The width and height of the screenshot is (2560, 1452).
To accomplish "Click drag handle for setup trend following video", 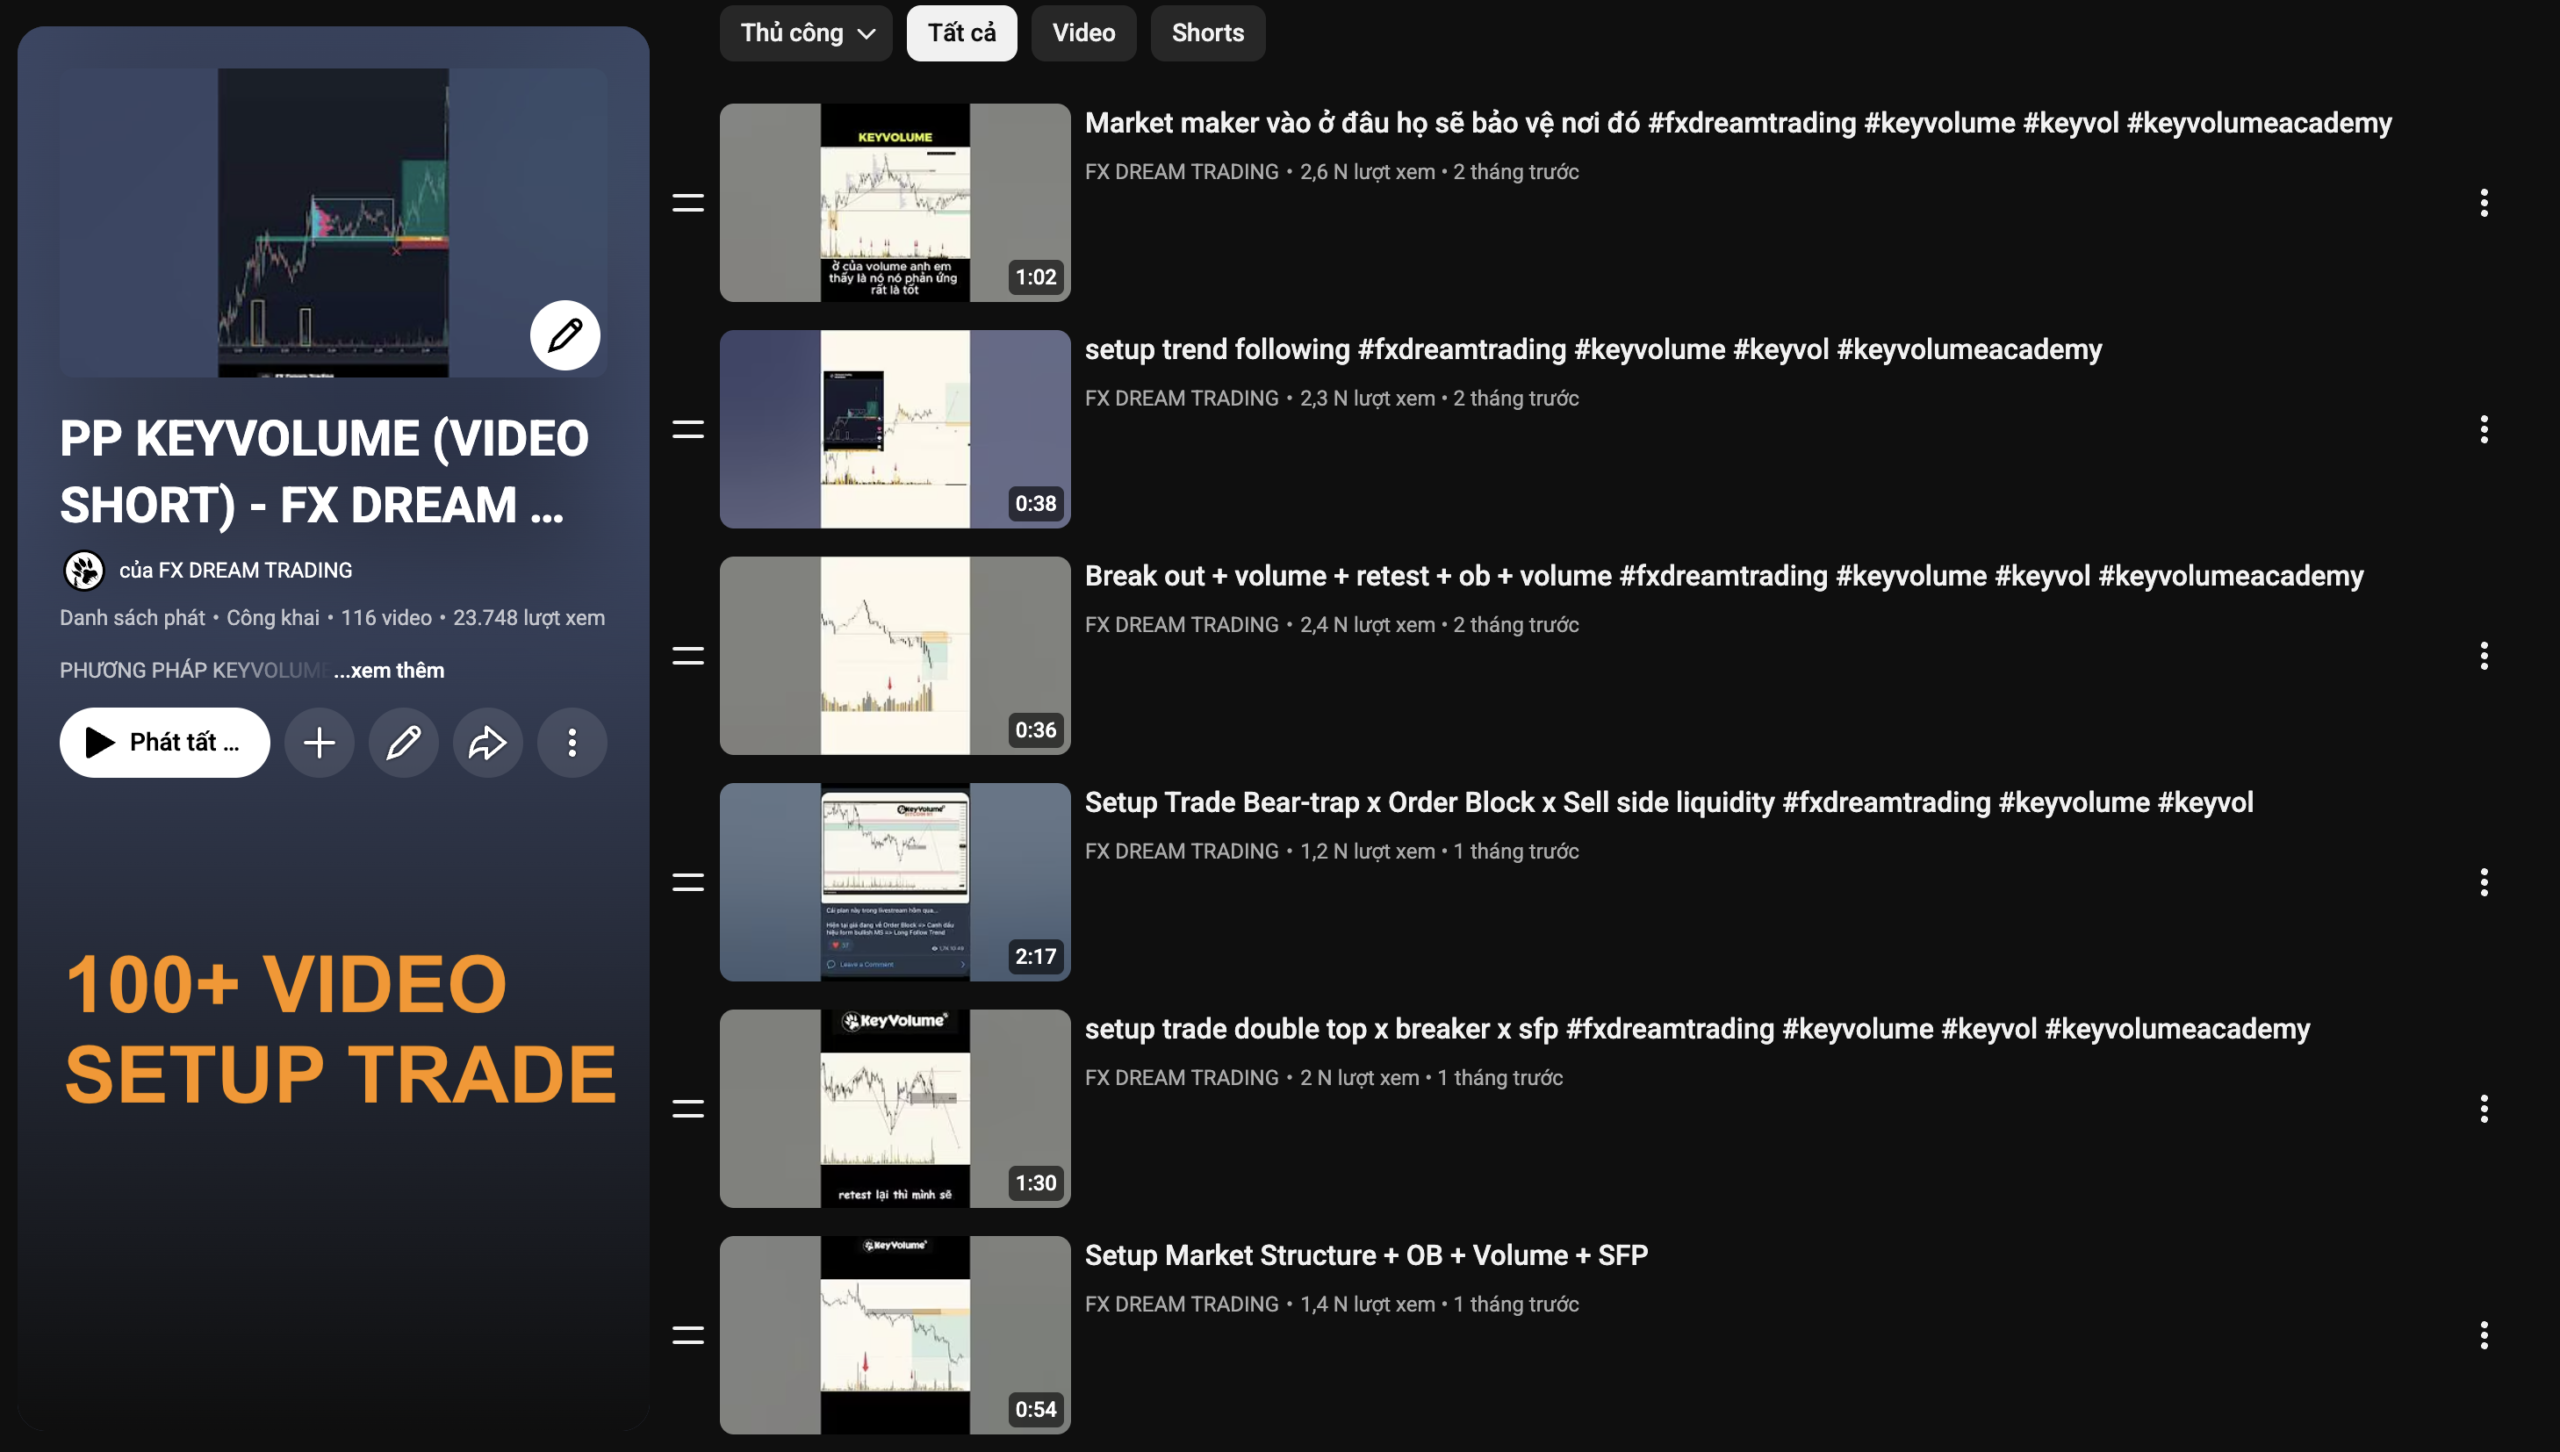I will click(688, 430).
